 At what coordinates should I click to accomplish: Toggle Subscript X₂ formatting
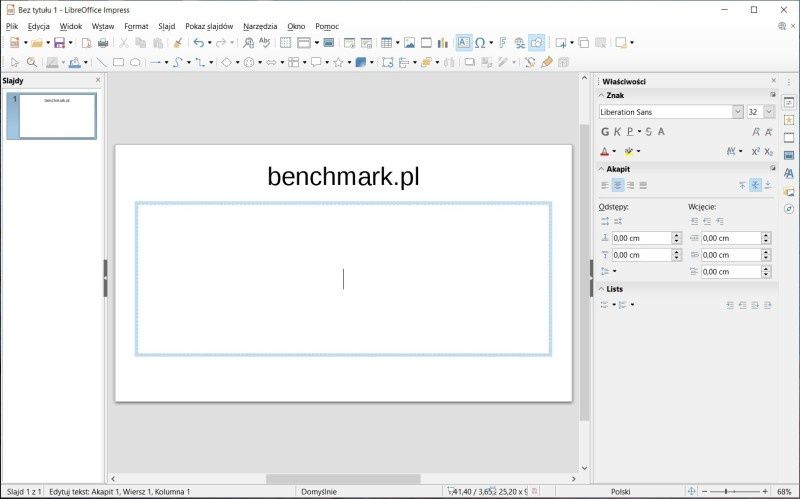tap(768, 152)
